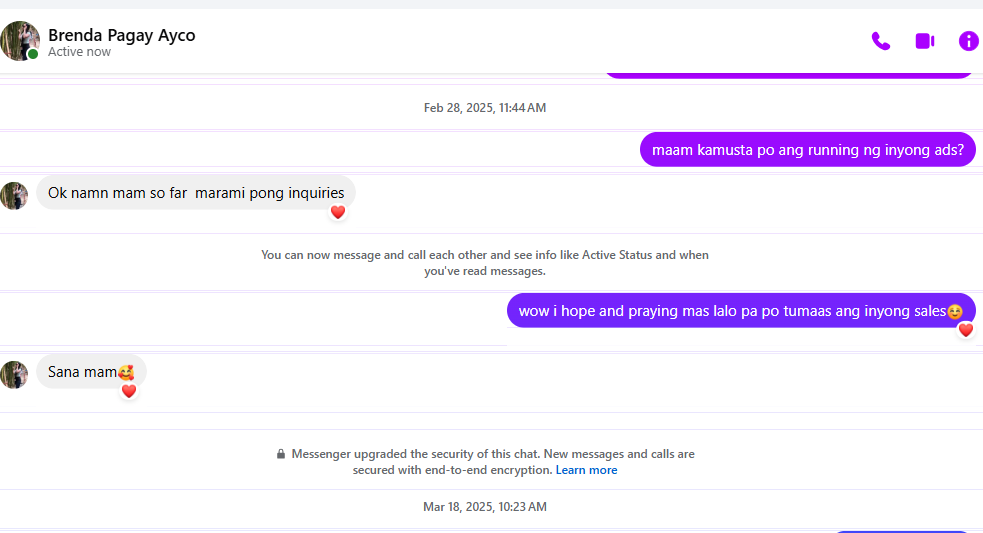Screen dimensions: 983x533
Task: Click sender avatar beside "Sana mam" message
Action: [x=14, y=374]
